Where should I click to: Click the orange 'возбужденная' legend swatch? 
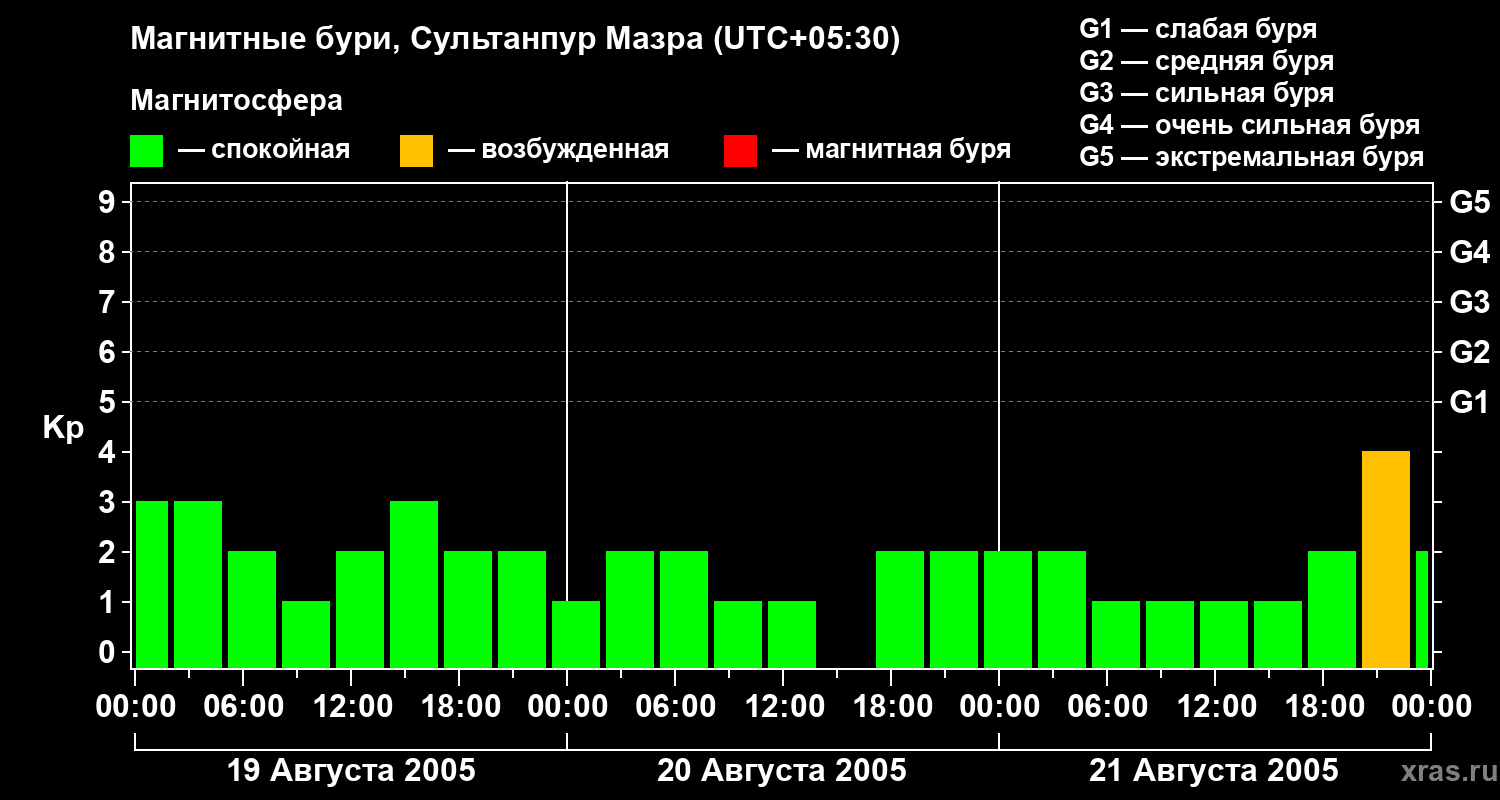(x=416, y=151)
